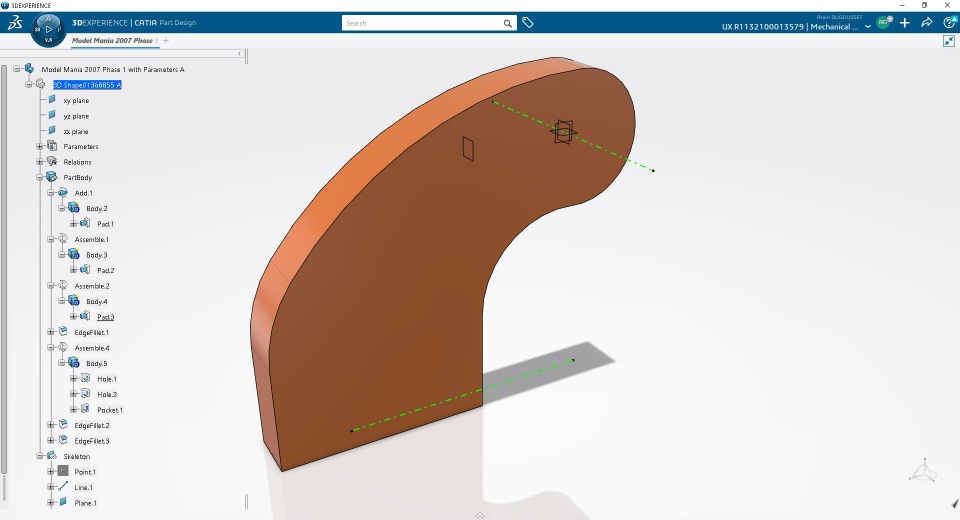960x520 pixels.
Task: Click the share arrow icon
Action: point(927,23)
